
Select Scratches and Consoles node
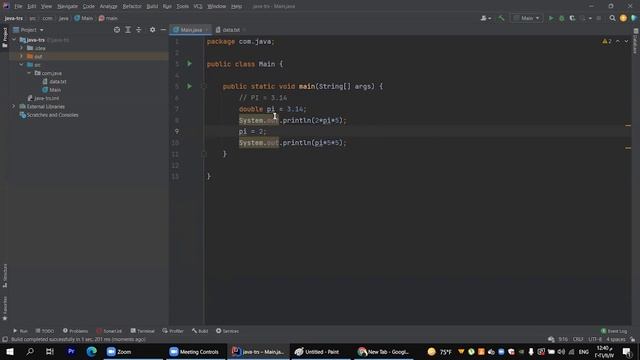49,115
